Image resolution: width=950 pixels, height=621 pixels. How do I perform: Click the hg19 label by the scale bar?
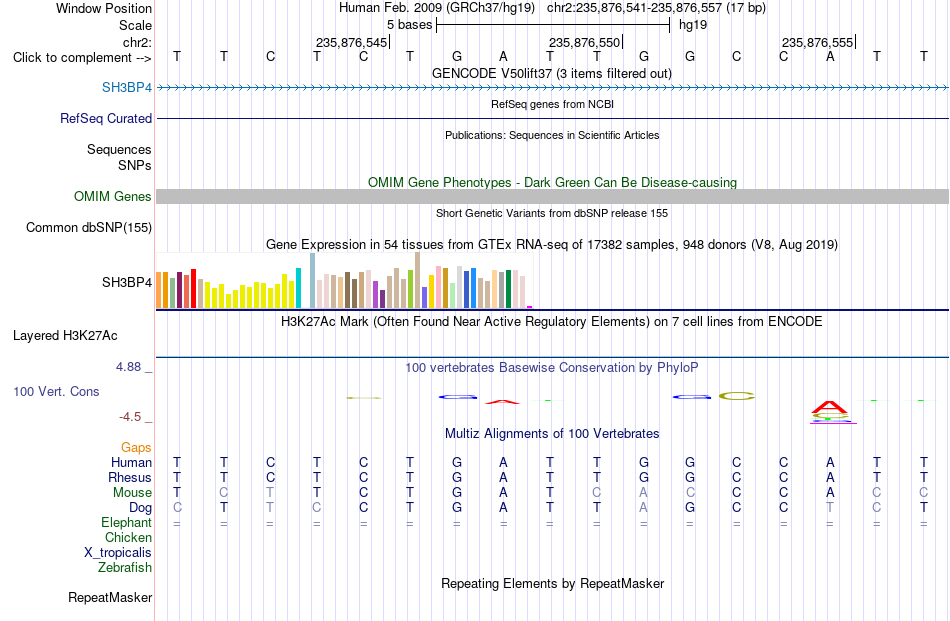[693, 25]
